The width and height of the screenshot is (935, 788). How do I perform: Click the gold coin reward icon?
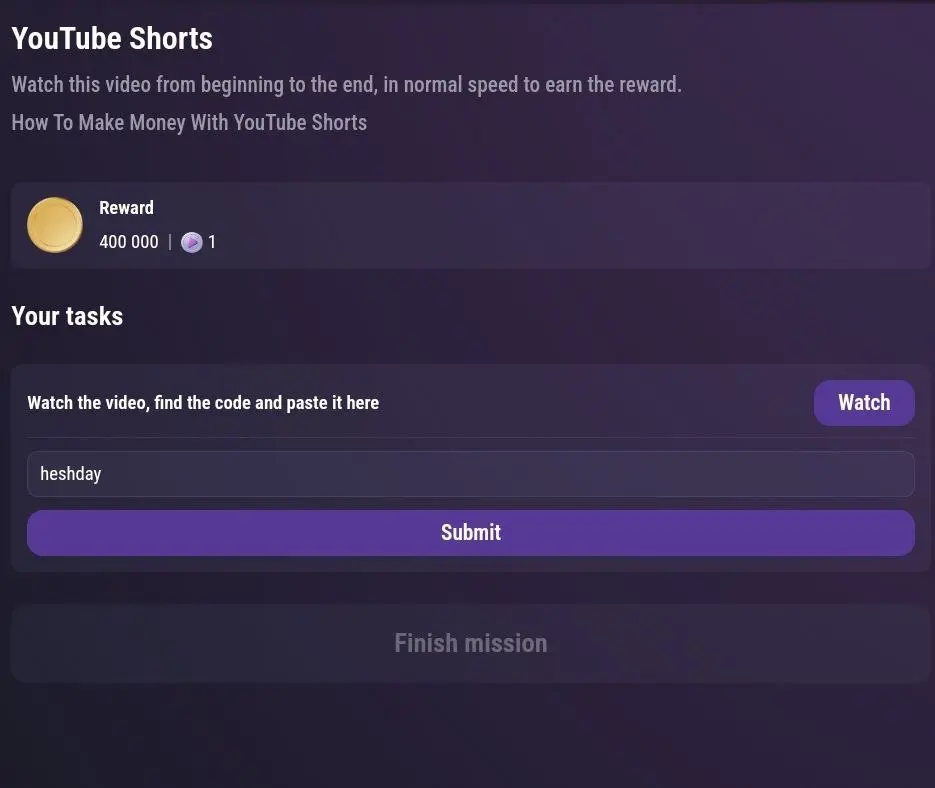[x=55, y=225]
